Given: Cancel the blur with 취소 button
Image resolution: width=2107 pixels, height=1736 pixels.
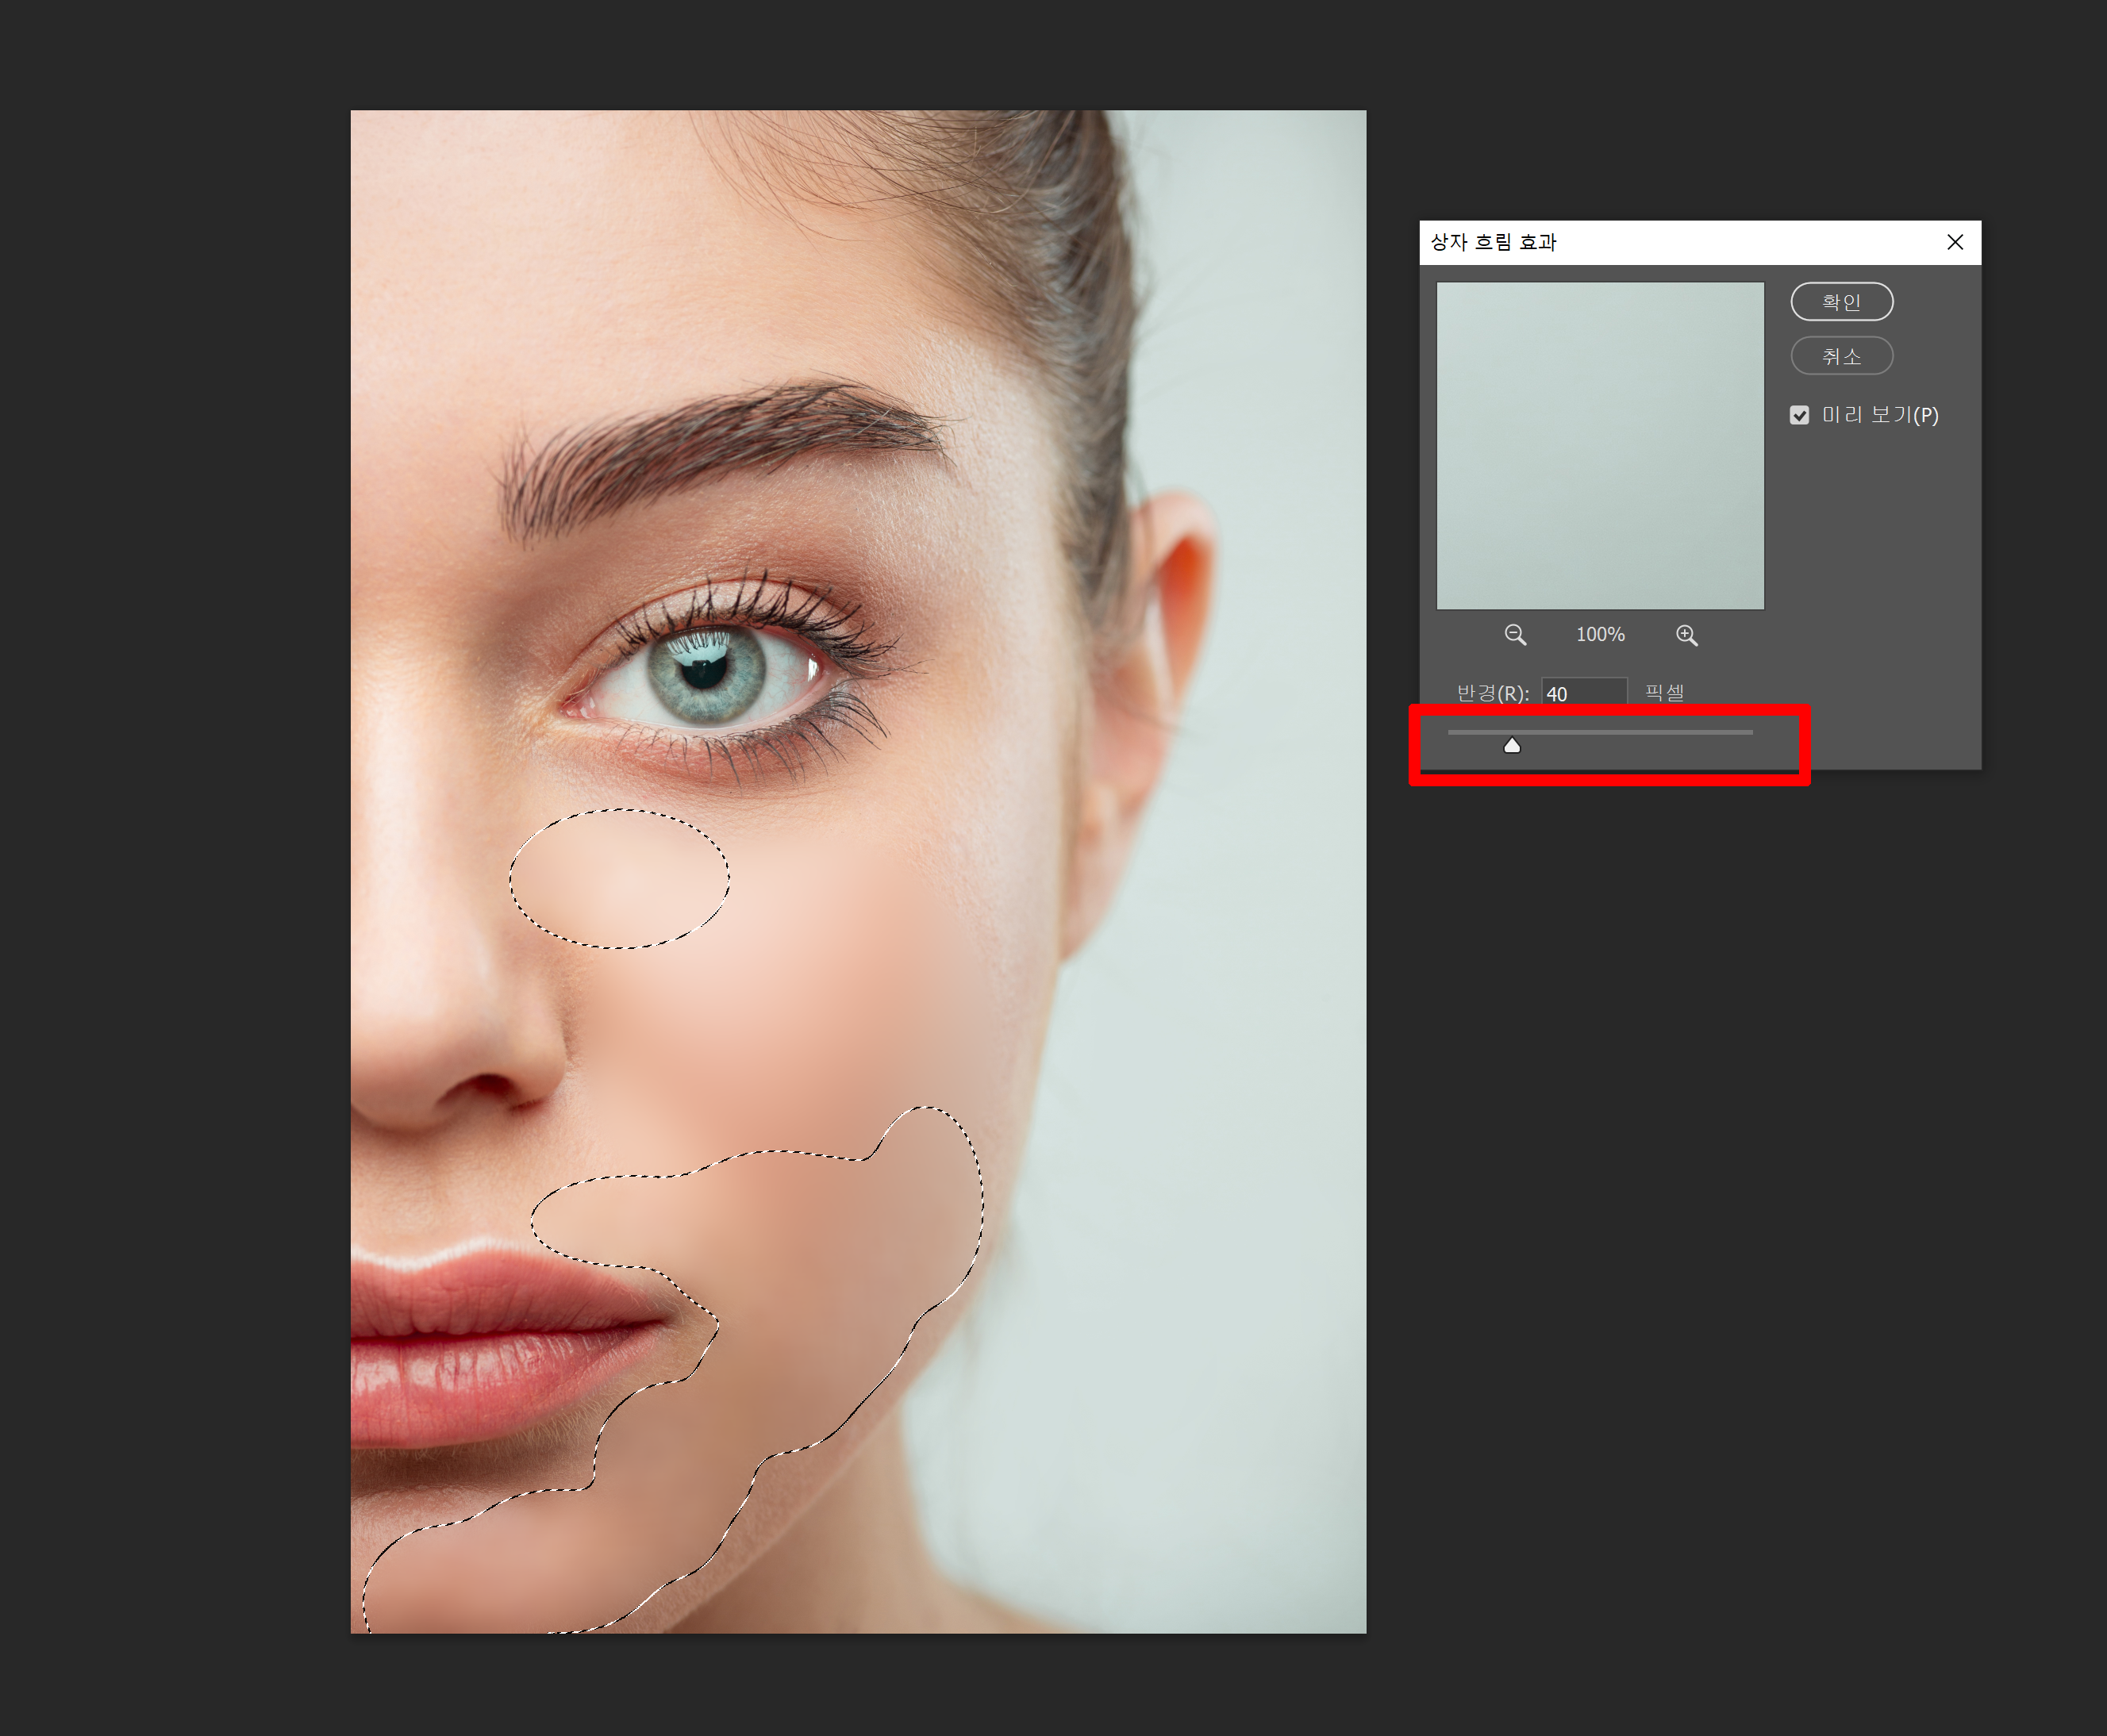Looking at the screenshot, I should 1840,356.
